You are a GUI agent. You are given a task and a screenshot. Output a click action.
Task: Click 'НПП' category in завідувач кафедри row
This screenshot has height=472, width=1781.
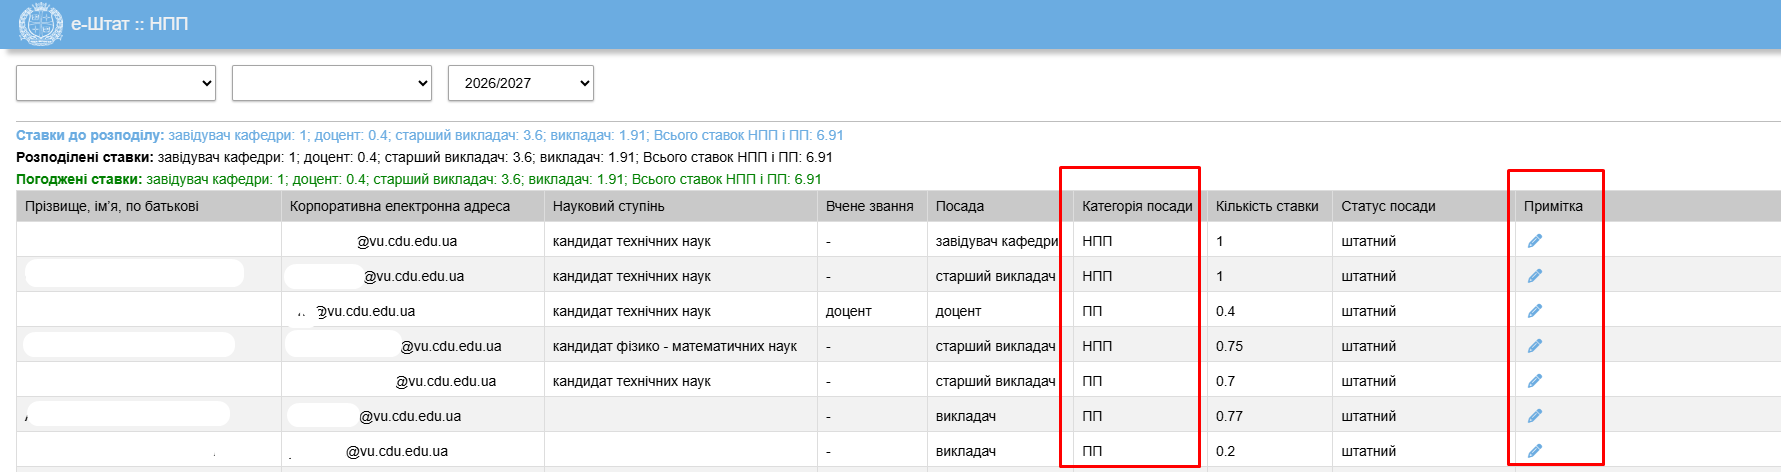(x=1097, y=241)
